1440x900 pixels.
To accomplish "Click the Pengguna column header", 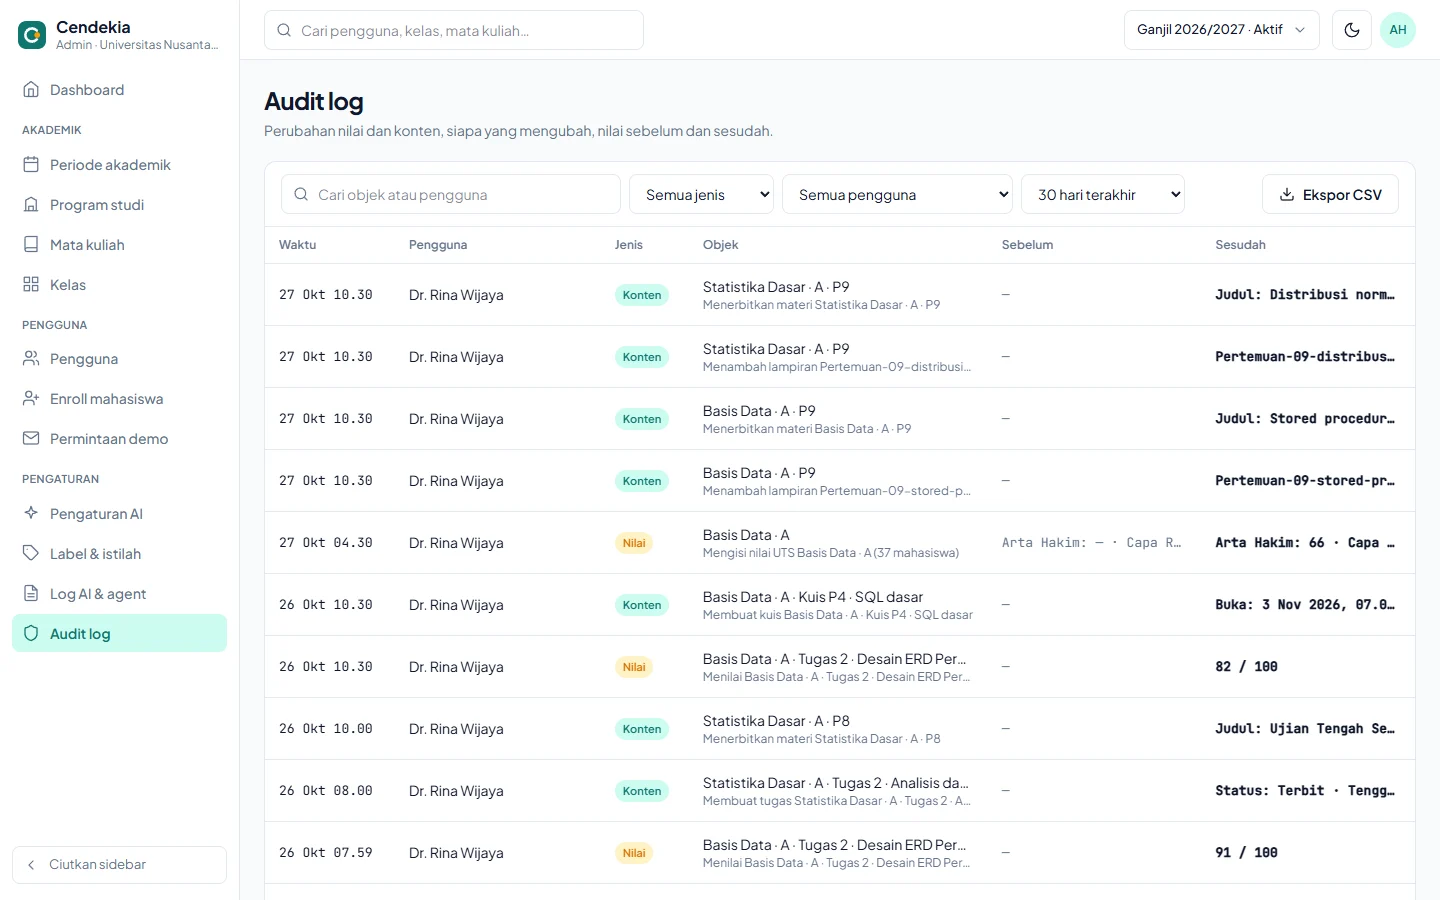I will [x=438, y=244].
